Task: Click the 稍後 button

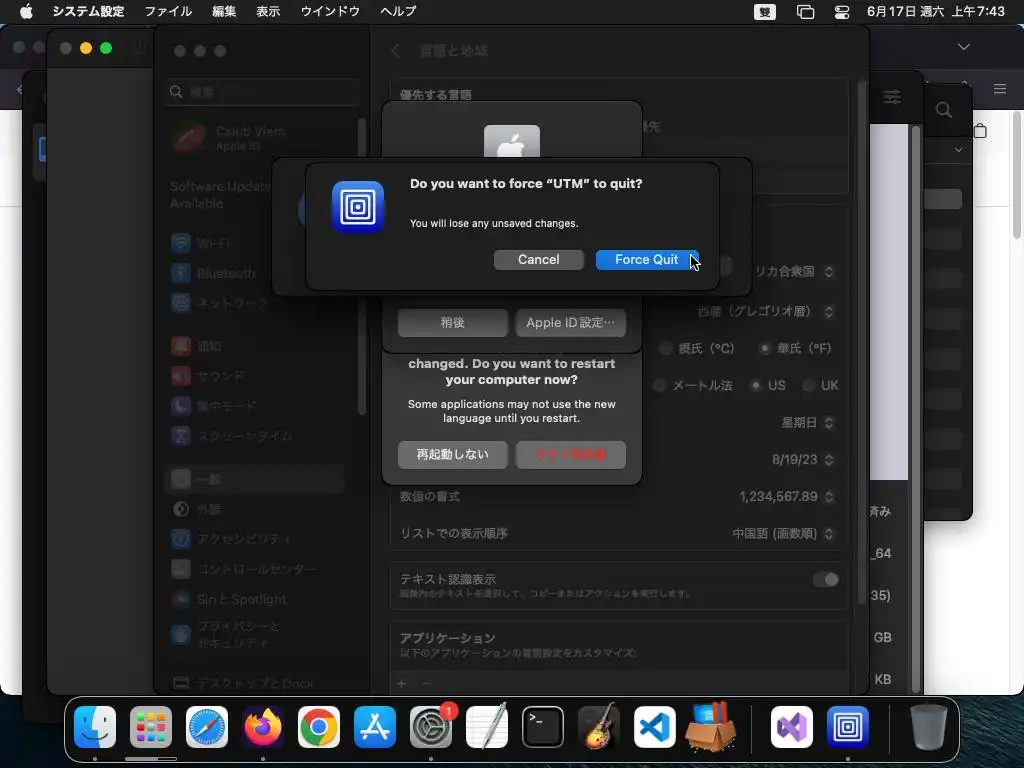Action: point(453,323)
